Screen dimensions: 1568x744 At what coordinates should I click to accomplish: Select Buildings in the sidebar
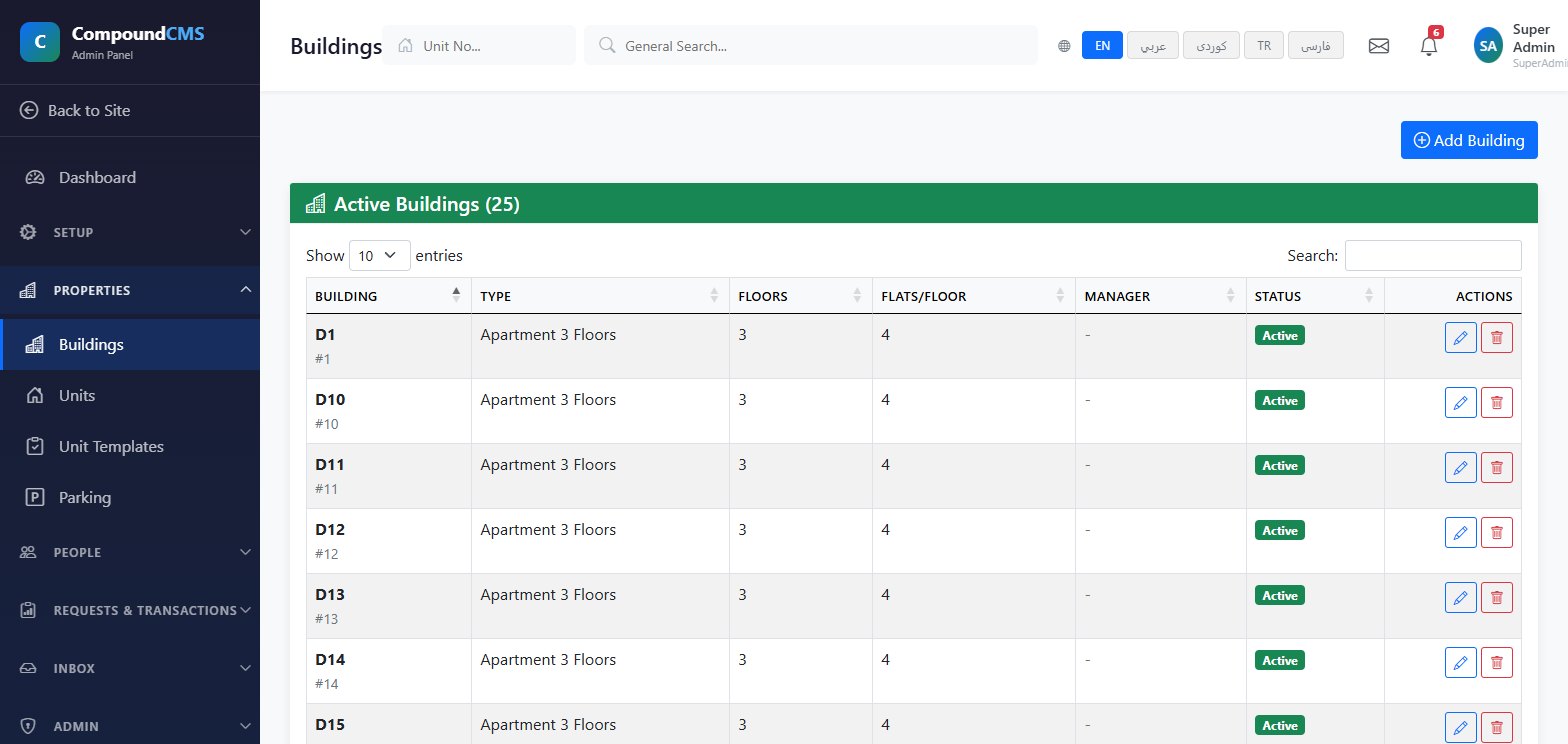(130, 345)
